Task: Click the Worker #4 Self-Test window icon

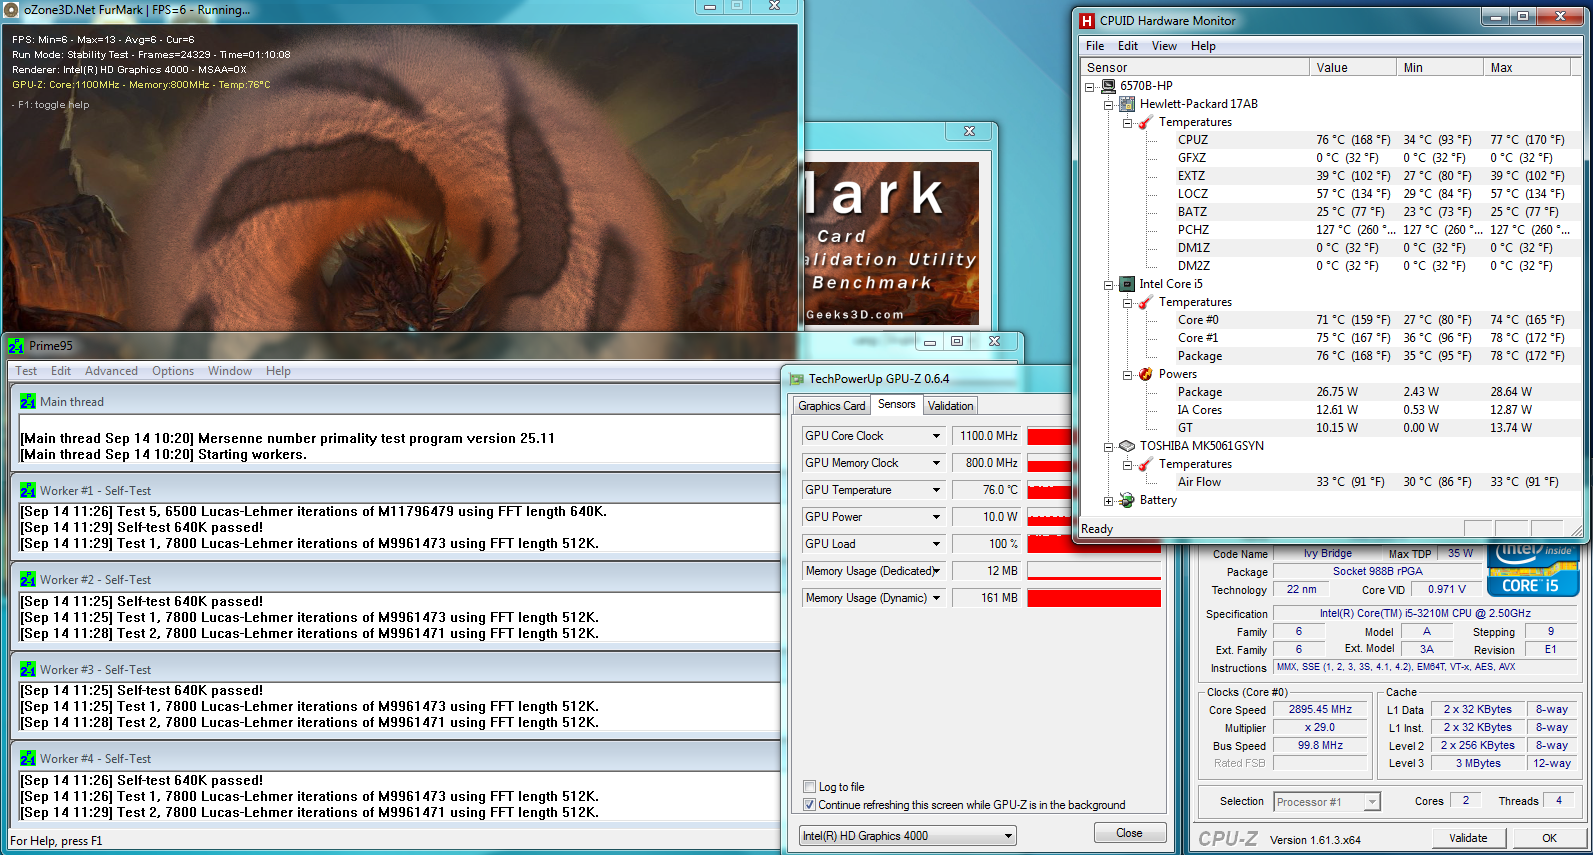Action: tap(28, 759)
